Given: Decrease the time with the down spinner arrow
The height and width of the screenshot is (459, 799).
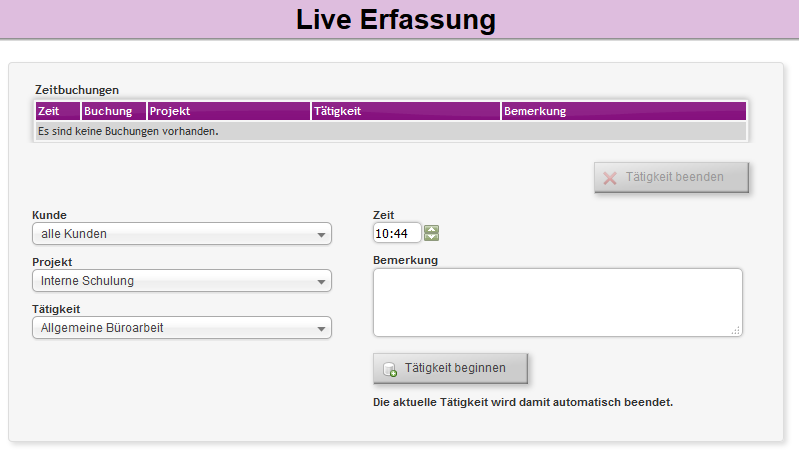Looking at the screenshot, I should (432, 238).
